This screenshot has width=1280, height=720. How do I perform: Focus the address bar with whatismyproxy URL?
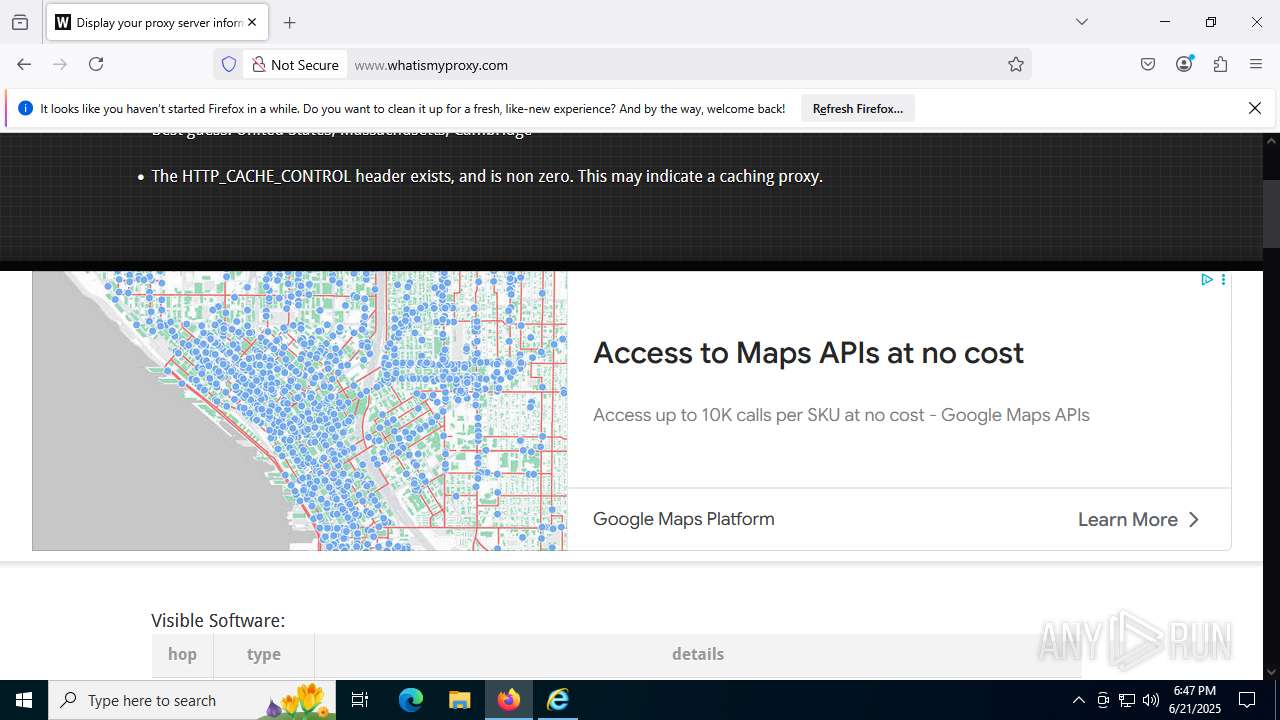point(675,64)
